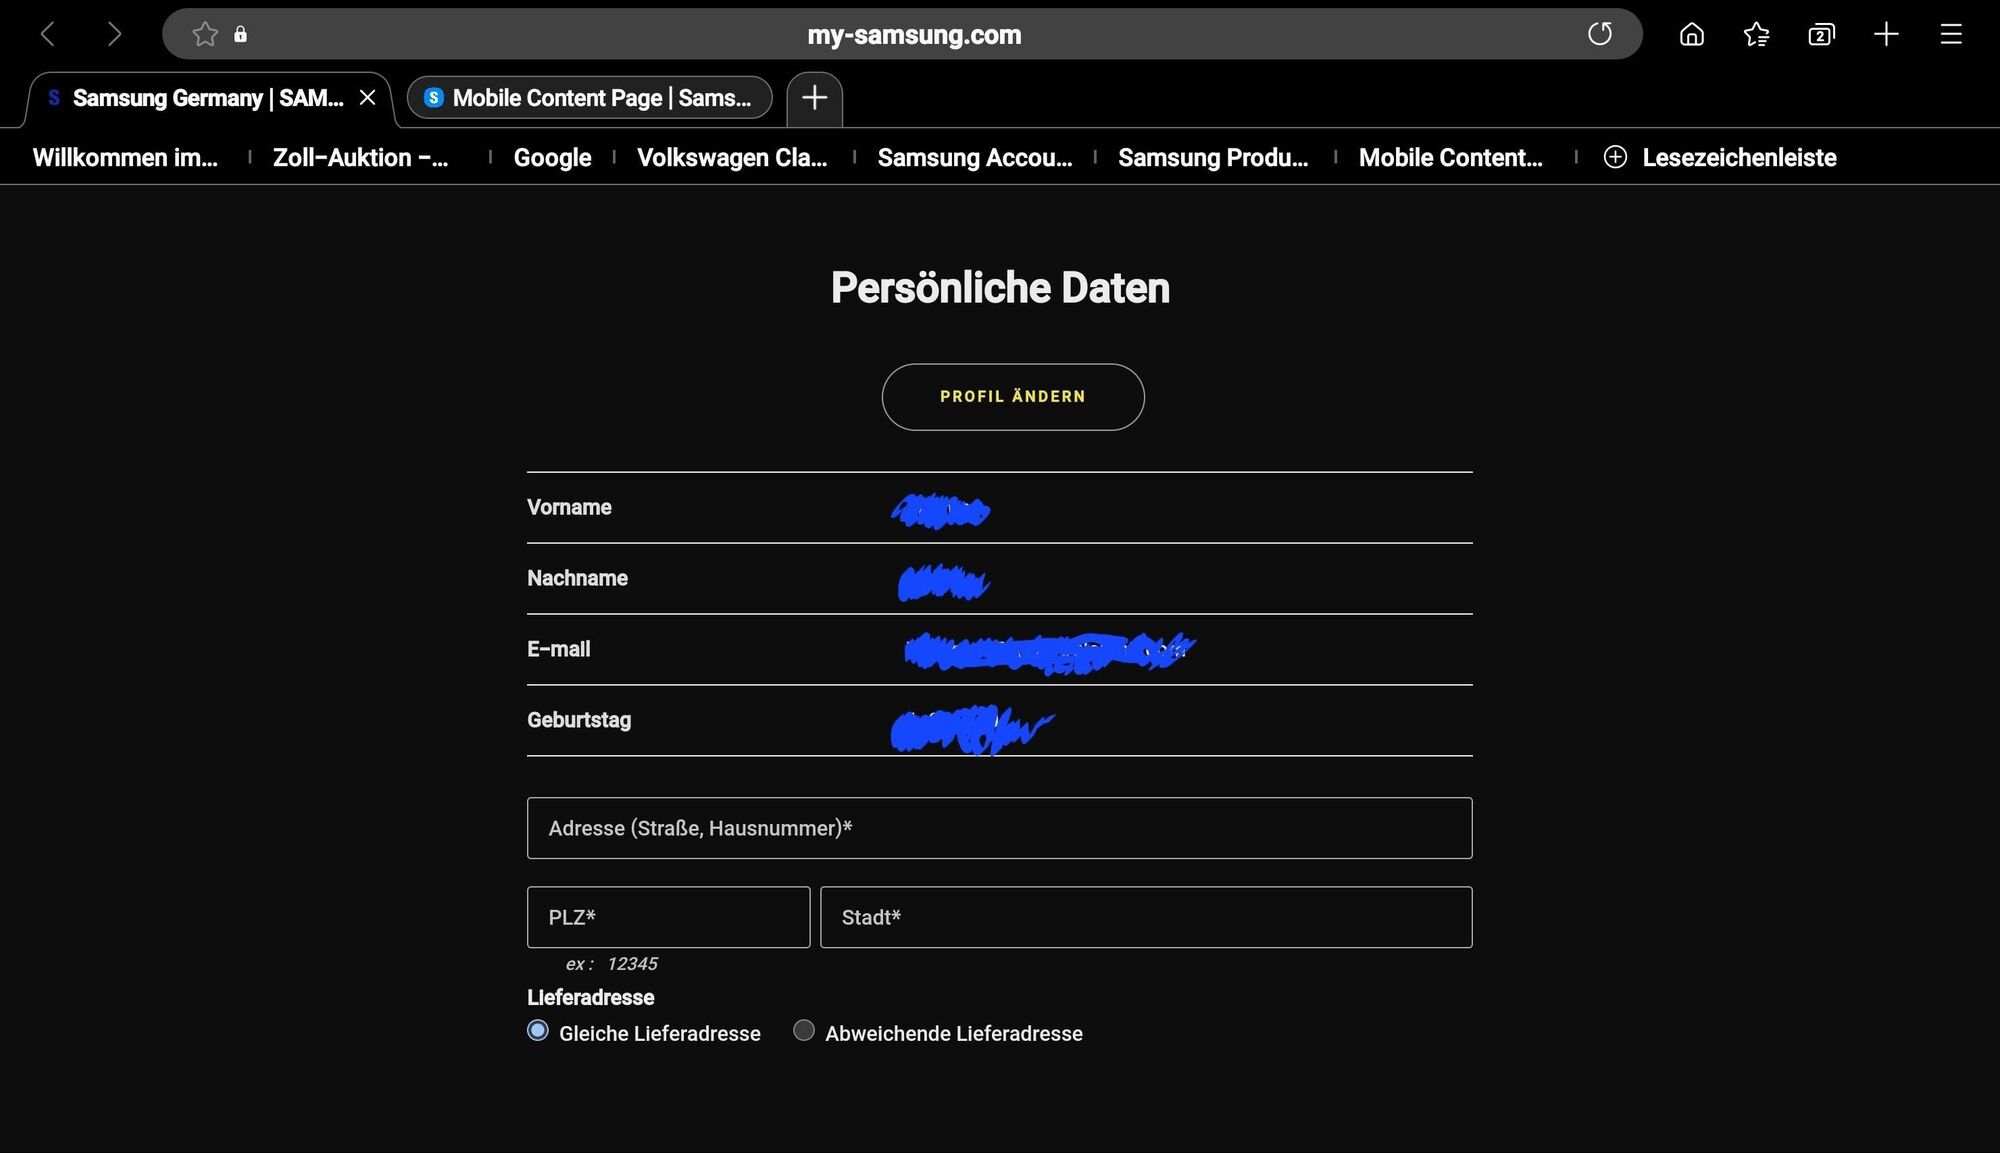2000x1153 pixels.
Task: Close the Samsung Germany tab
Action: pyautogui.click(x=367, y=98)
